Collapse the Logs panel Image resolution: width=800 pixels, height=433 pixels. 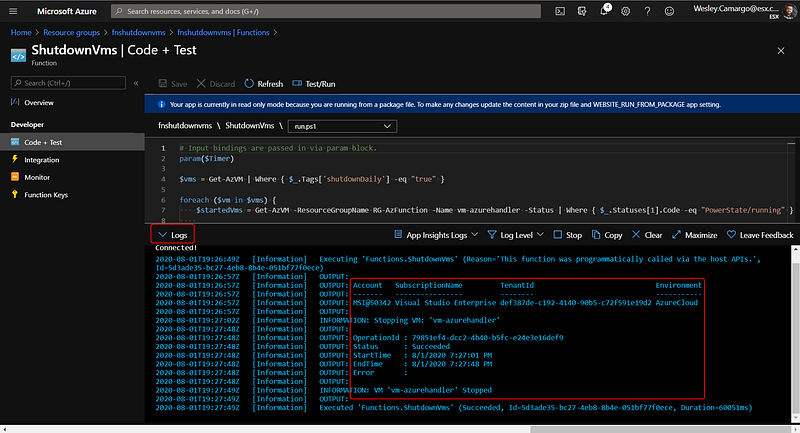pyautogui.click(x=172, y=235)
